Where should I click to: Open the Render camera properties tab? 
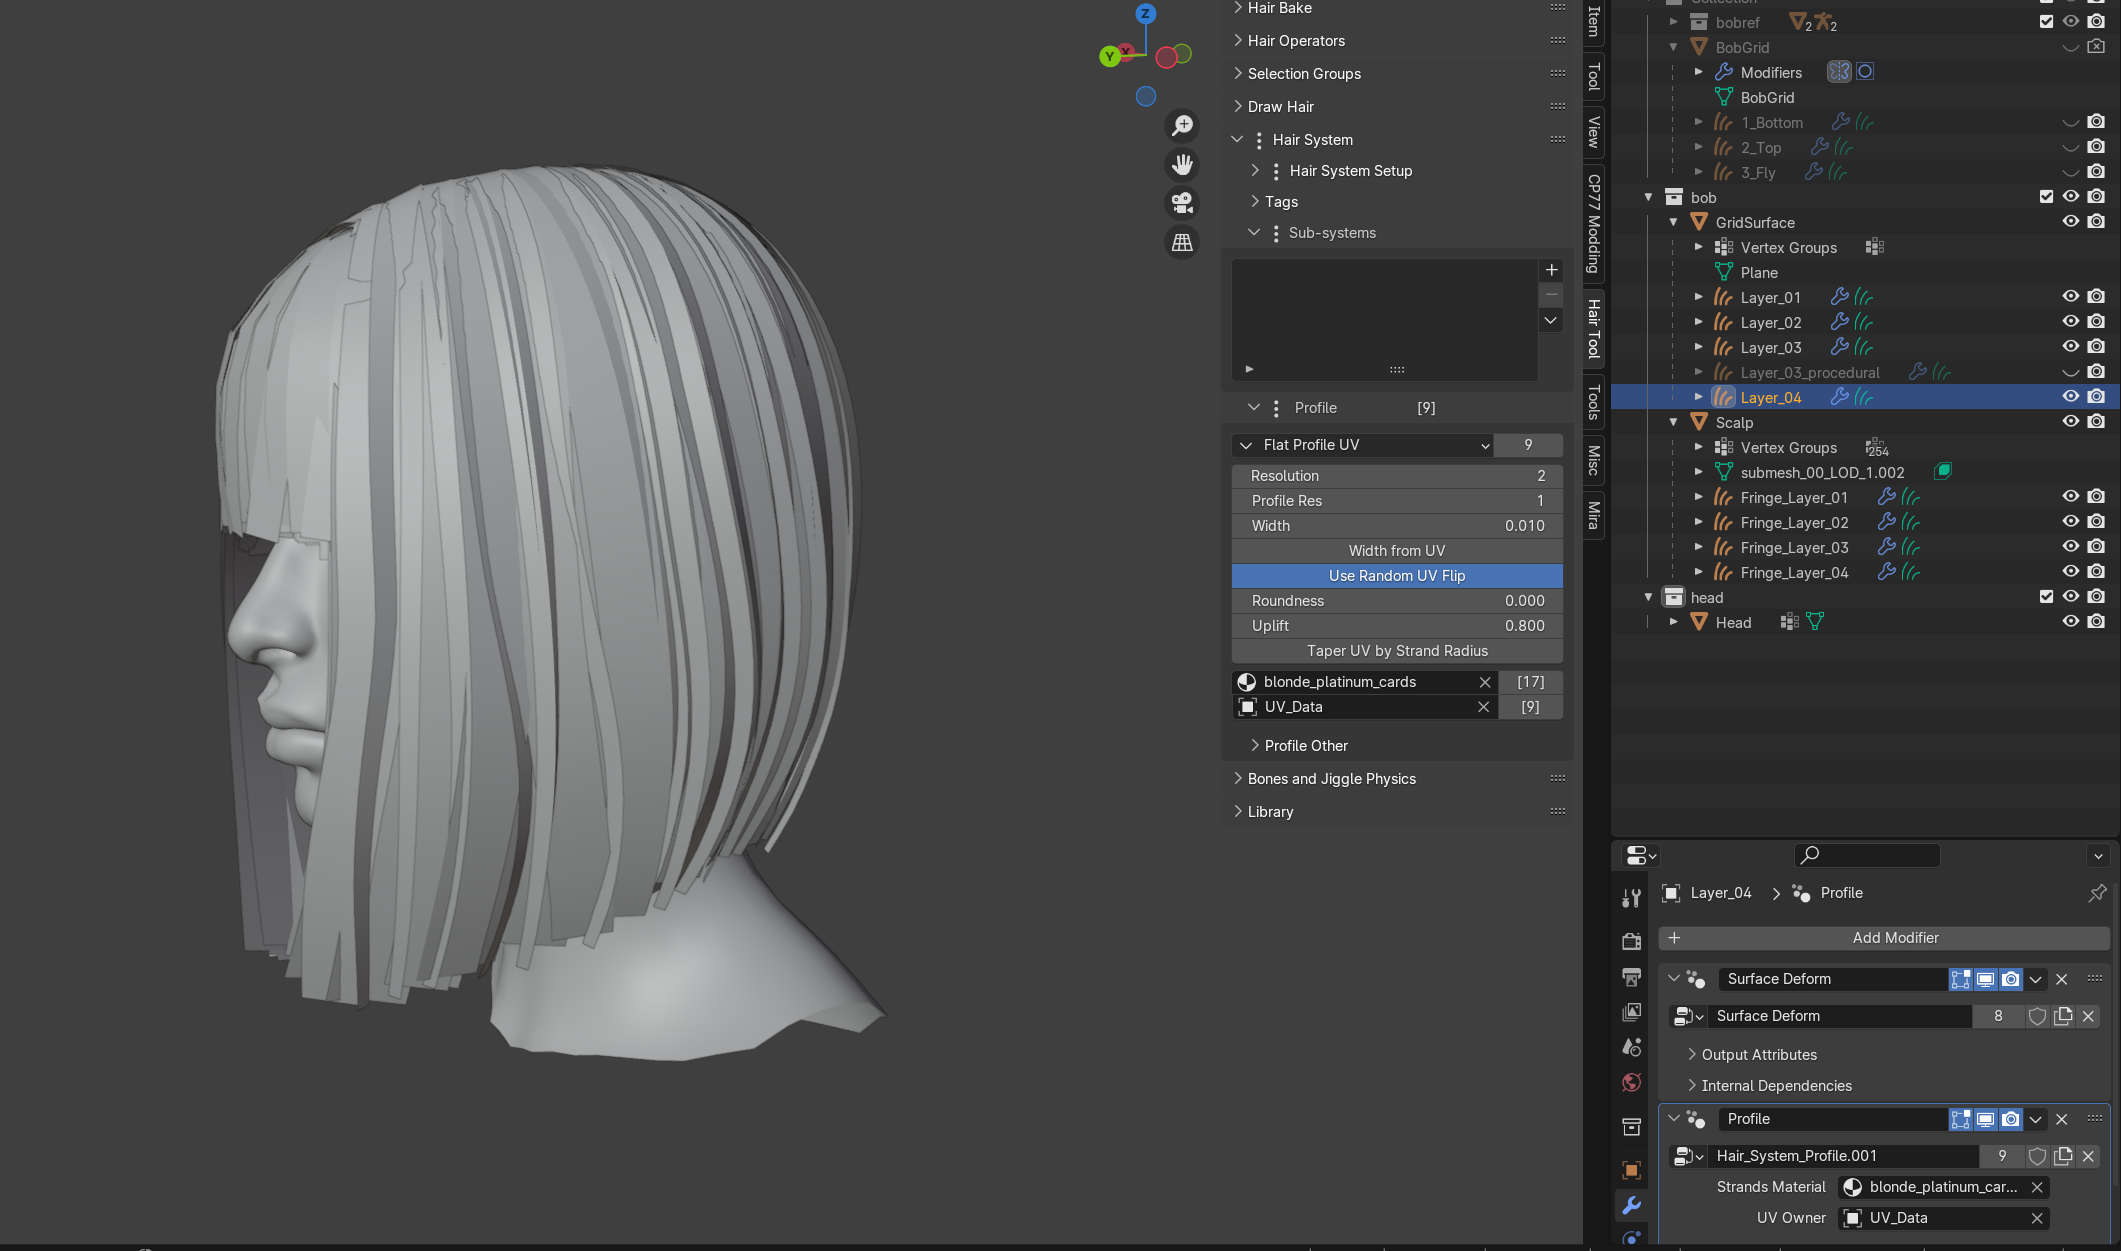[x=1631, y=941]
